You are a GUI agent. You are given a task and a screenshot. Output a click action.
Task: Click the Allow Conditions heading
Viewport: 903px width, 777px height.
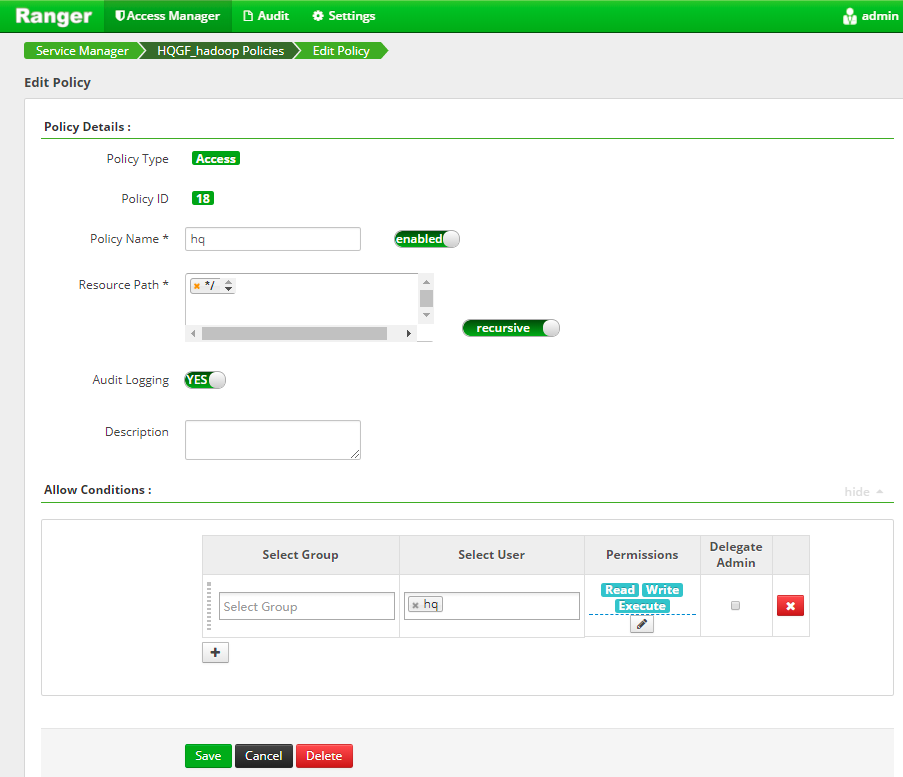[x=98, y=490]
